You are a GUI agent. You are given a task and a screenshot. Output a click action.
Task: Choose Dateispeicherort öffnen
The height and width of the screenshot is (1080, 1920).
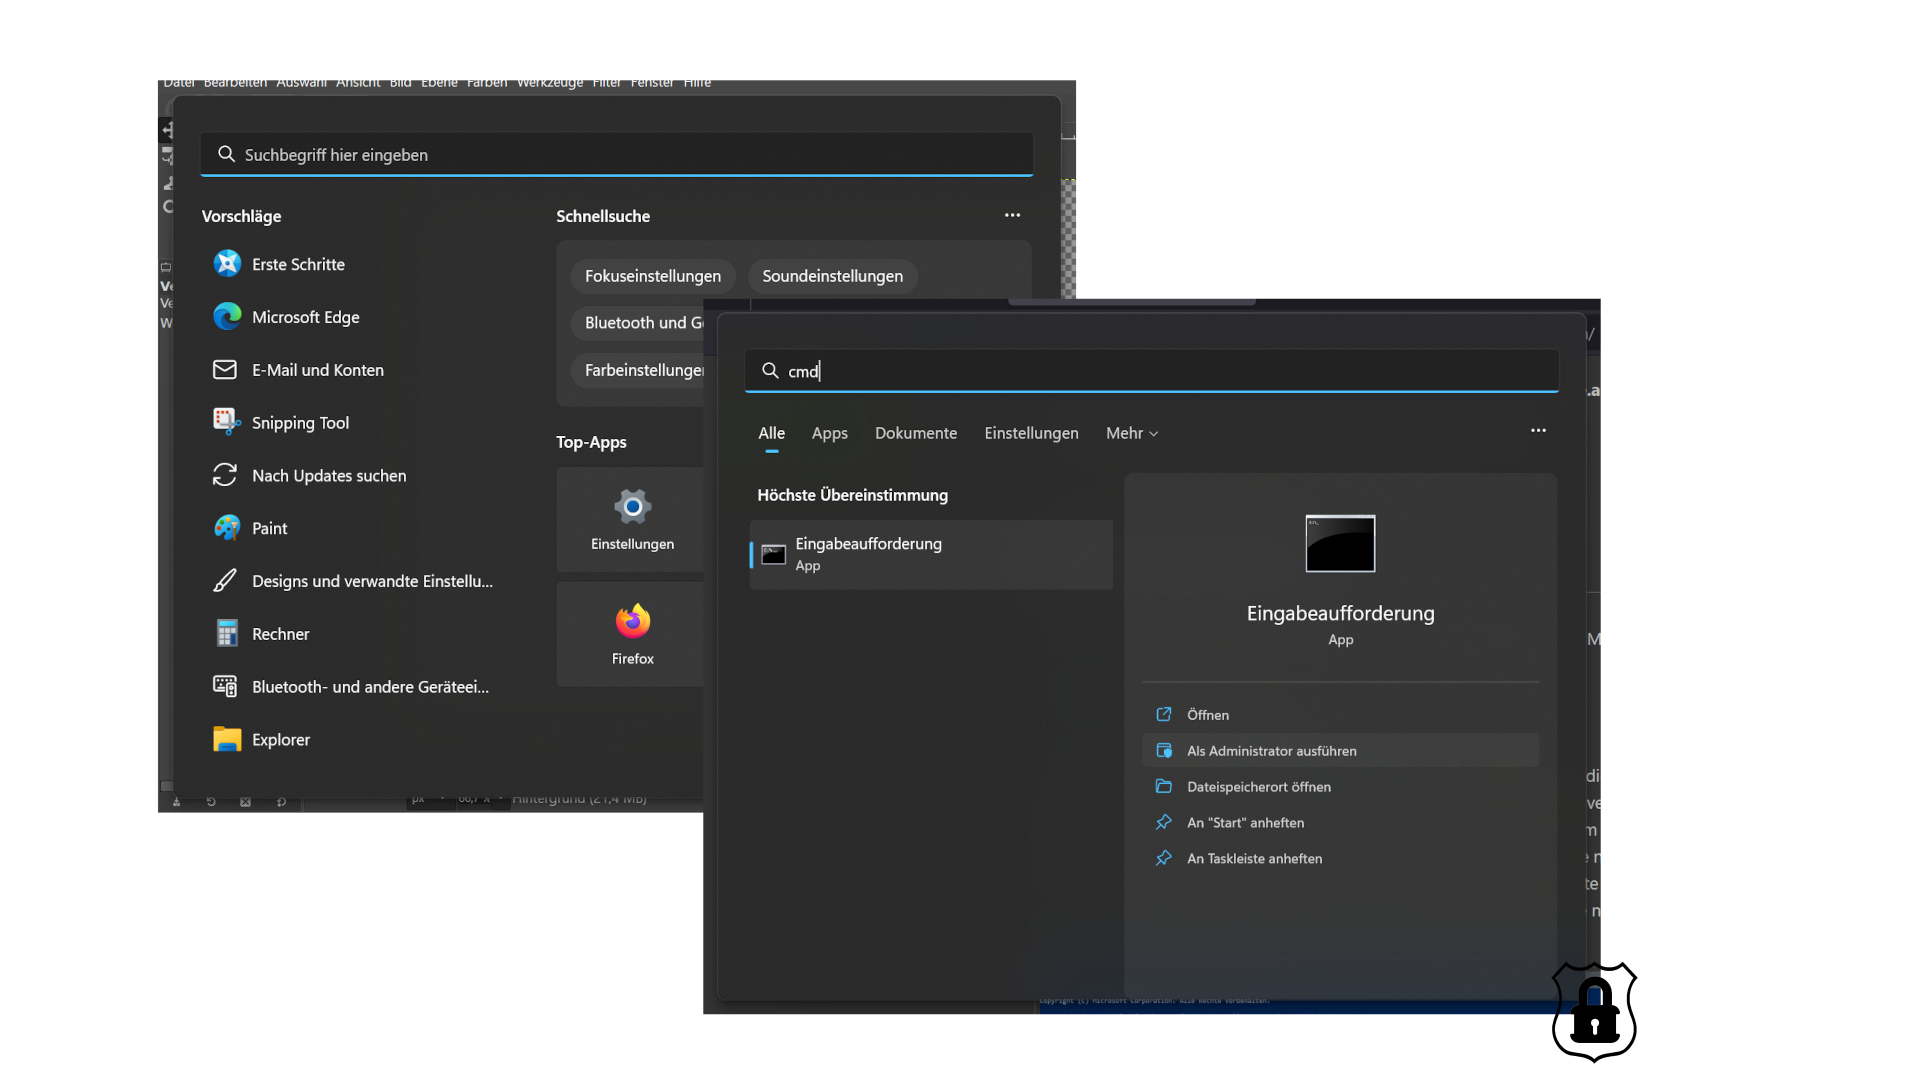(x=1340, y=787)
